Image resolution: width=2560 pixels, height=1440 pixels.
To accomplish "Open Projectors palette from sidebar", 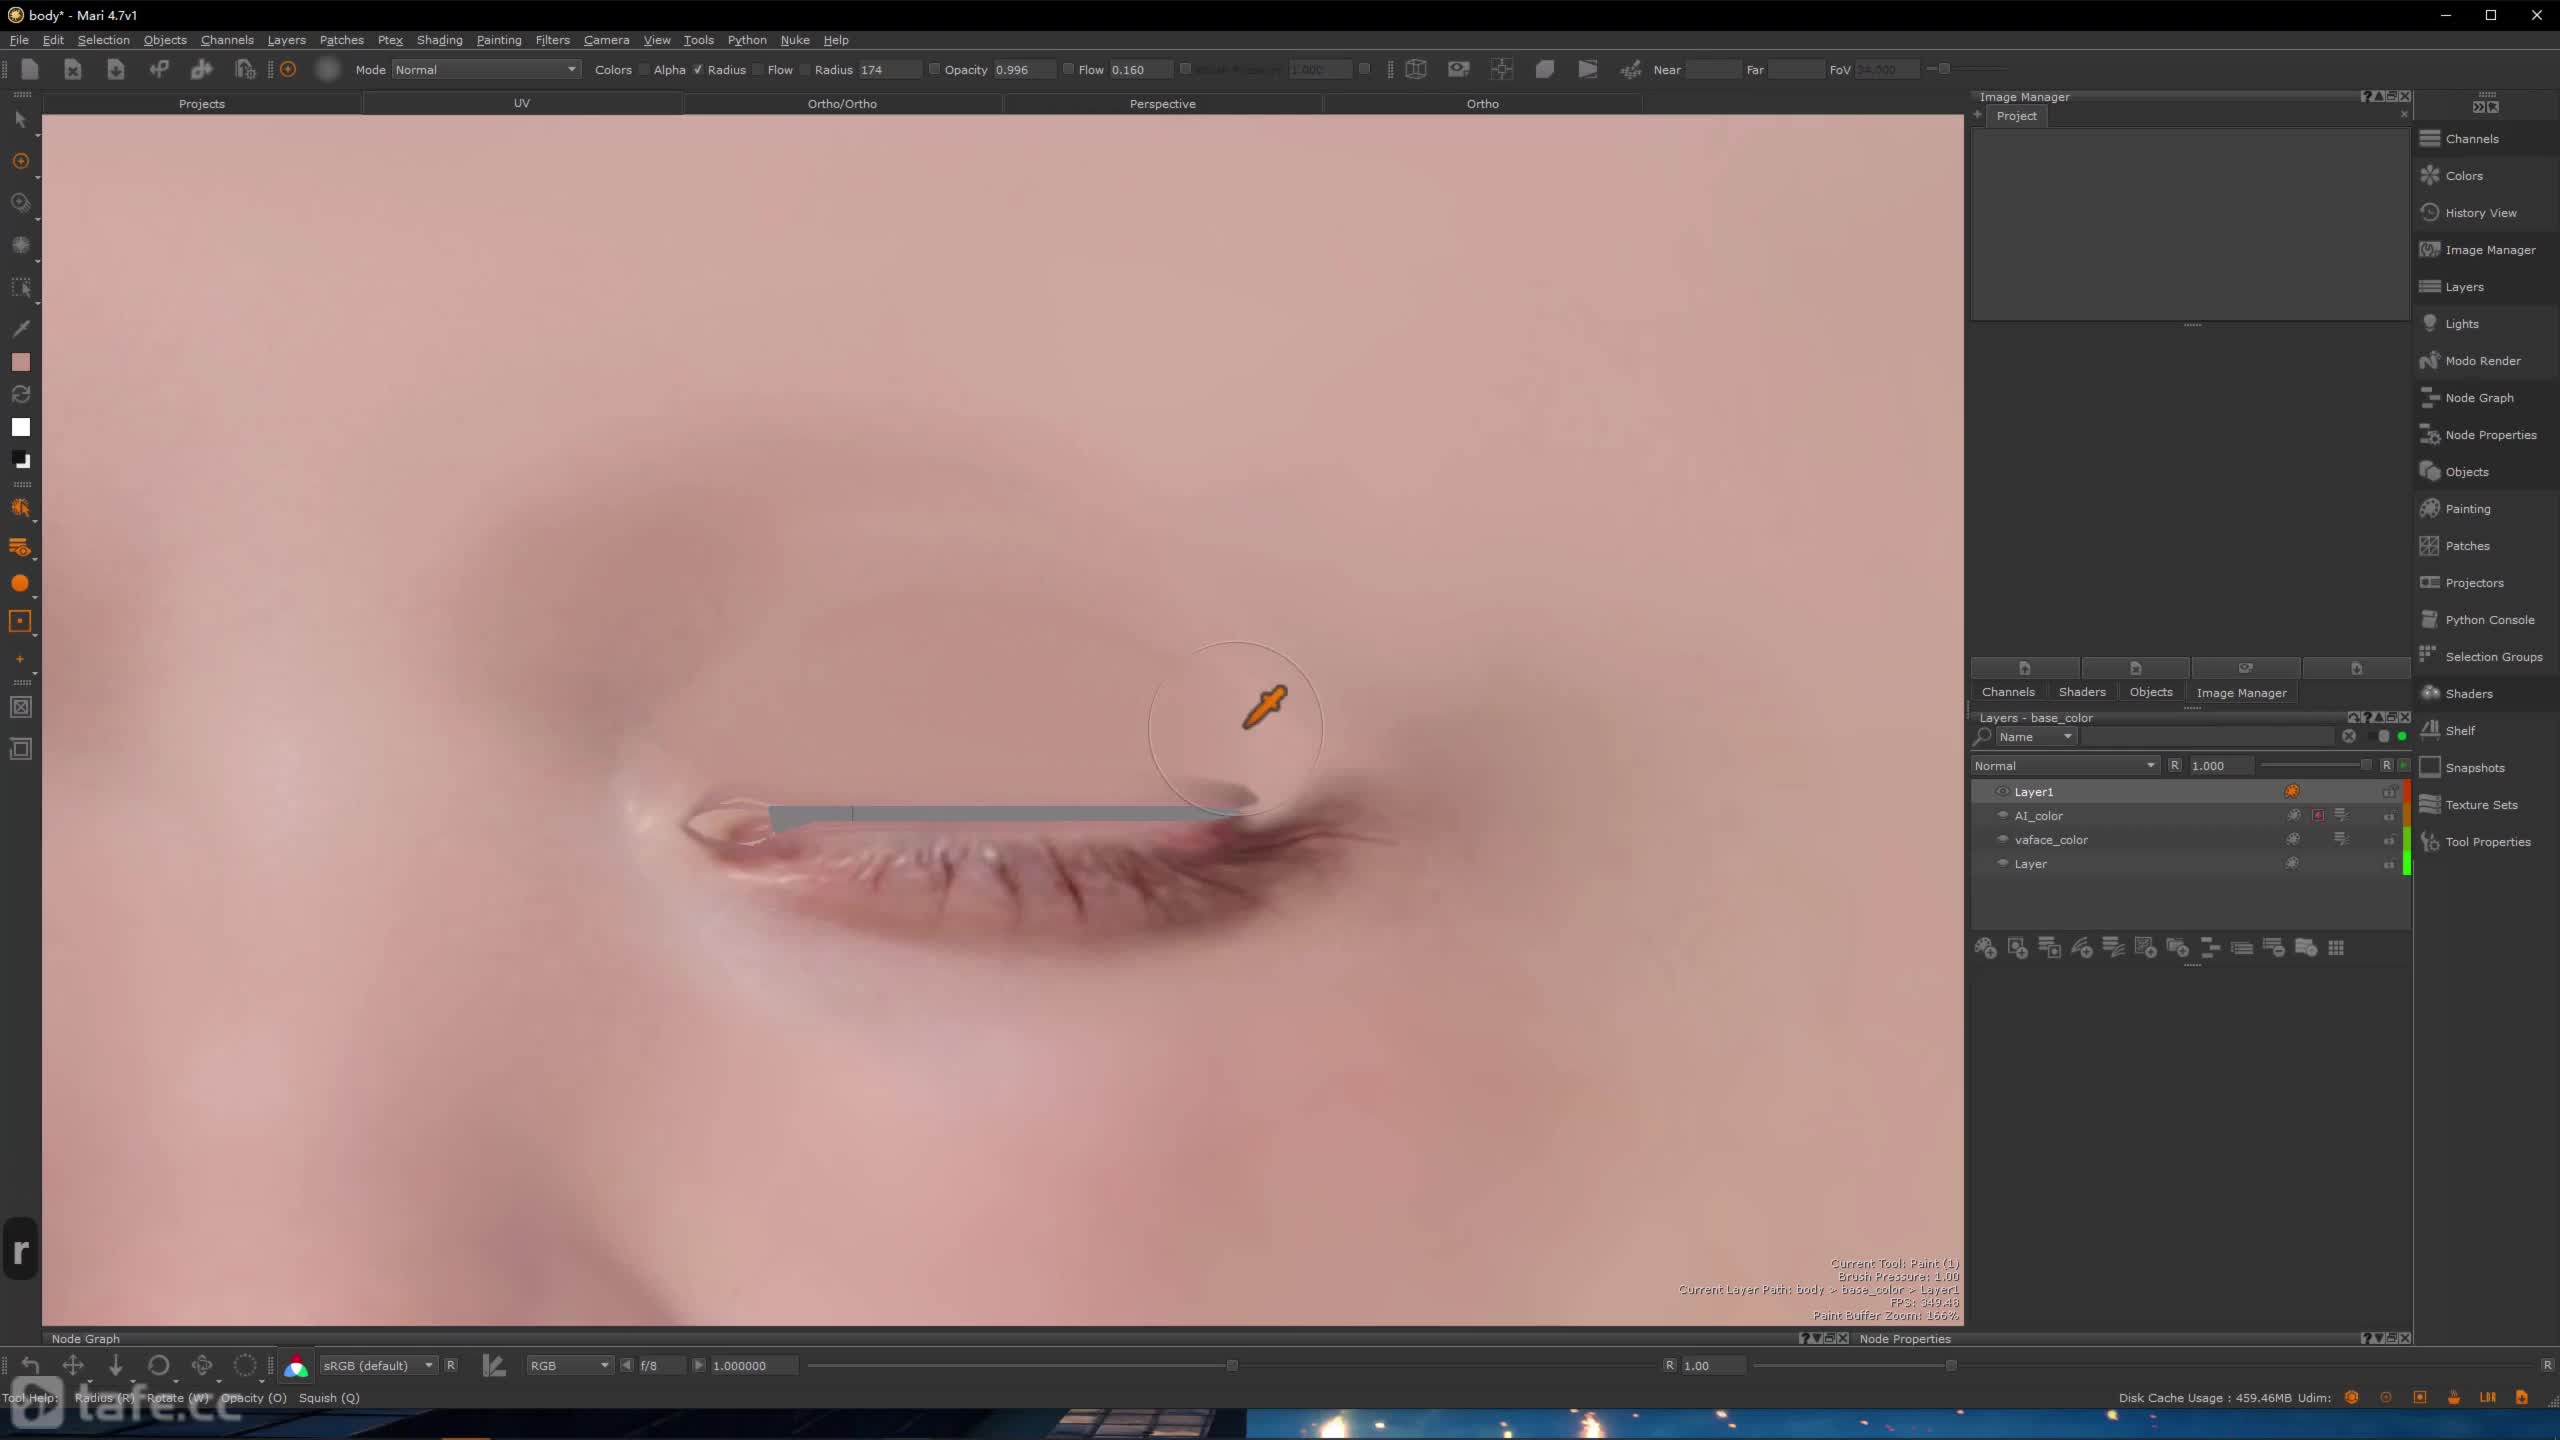I will click(x=2474, y=583).
